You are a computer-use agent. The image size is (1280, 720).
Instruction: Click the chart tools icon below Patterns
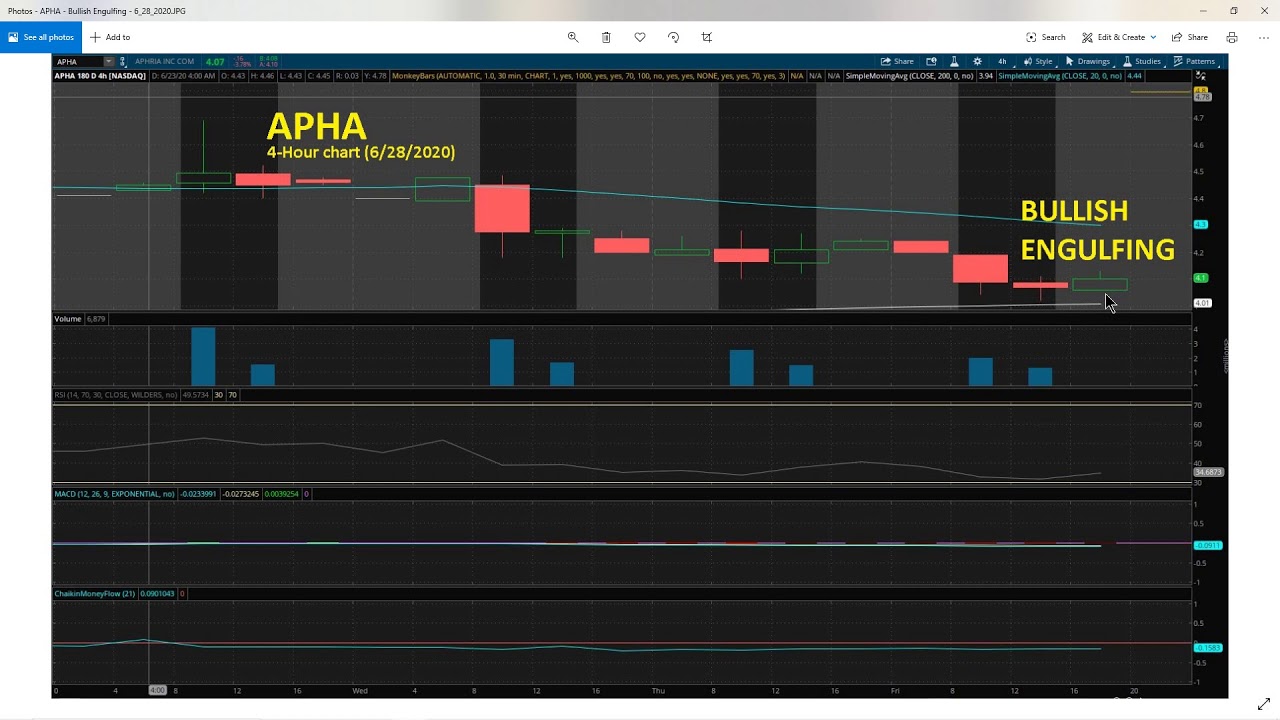(x=1201, y=76)
